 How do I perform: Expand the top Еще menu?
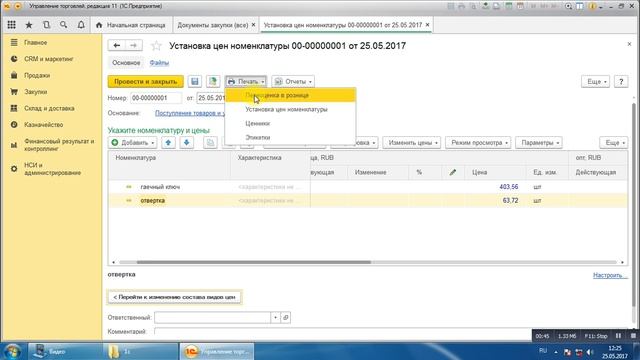click(596, 82)
